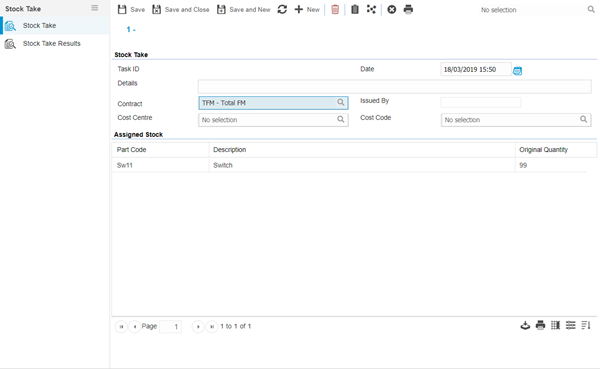Go to next page arrow in pager
Screen dimensions: 600x369
pyautogui.click(x=198, y=327)
